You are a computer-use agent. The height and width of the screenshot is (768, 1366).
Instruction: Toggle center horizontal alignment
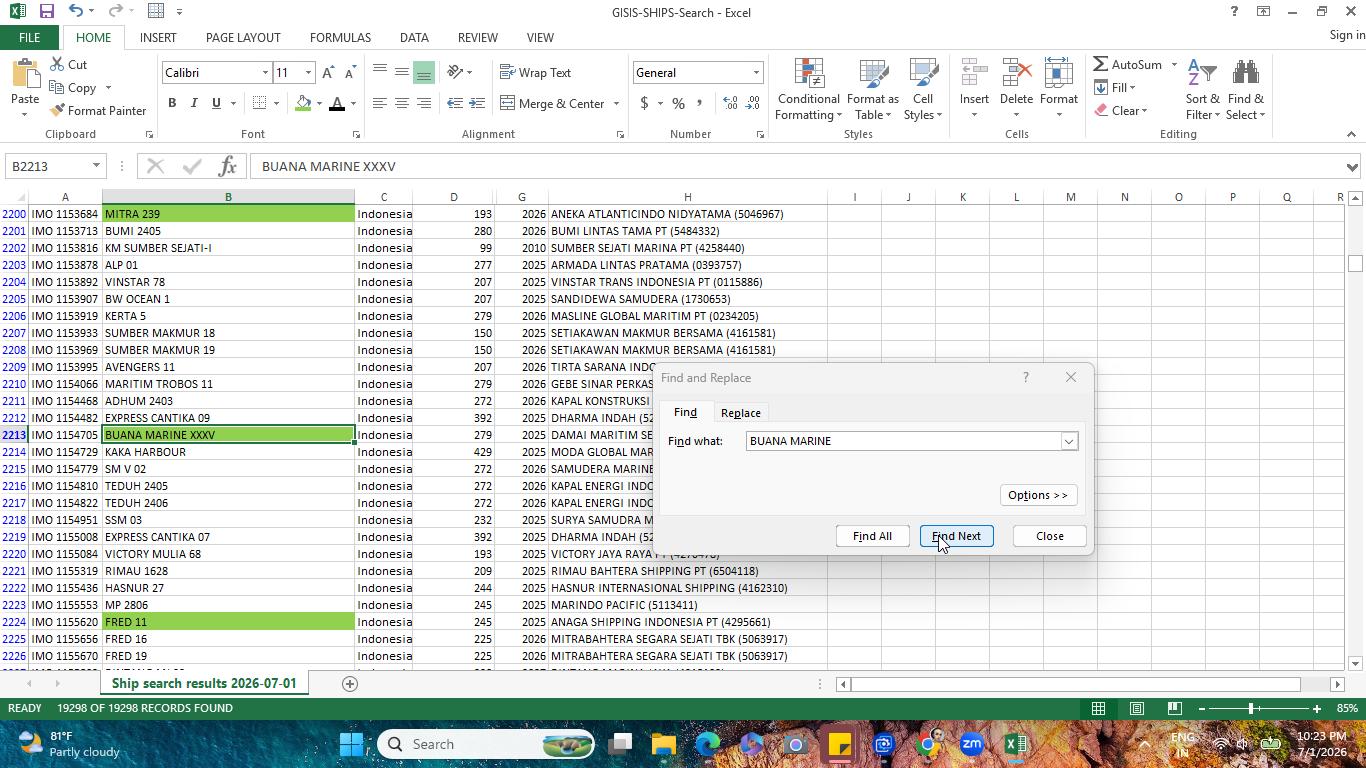tap(401, 104)
